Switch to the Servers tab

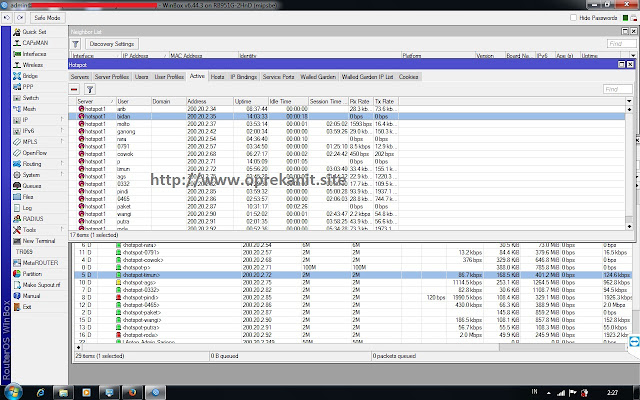click(80, 77)
